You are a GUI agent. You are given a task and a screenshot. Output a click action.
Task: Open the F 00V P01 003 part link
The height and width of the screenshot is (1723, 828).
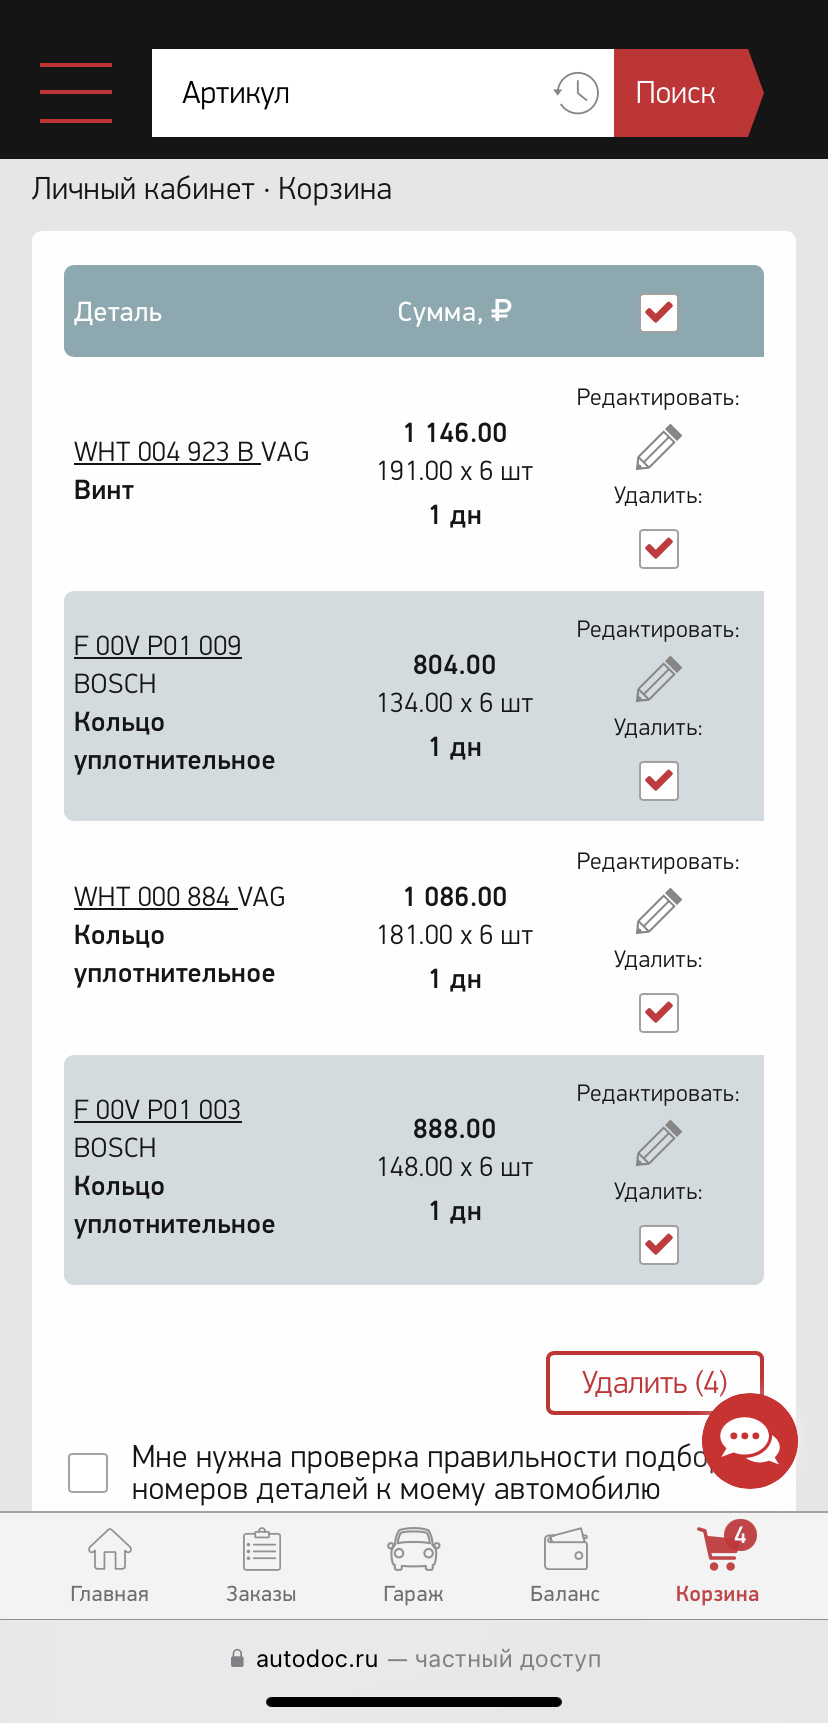click(157, 1110)
